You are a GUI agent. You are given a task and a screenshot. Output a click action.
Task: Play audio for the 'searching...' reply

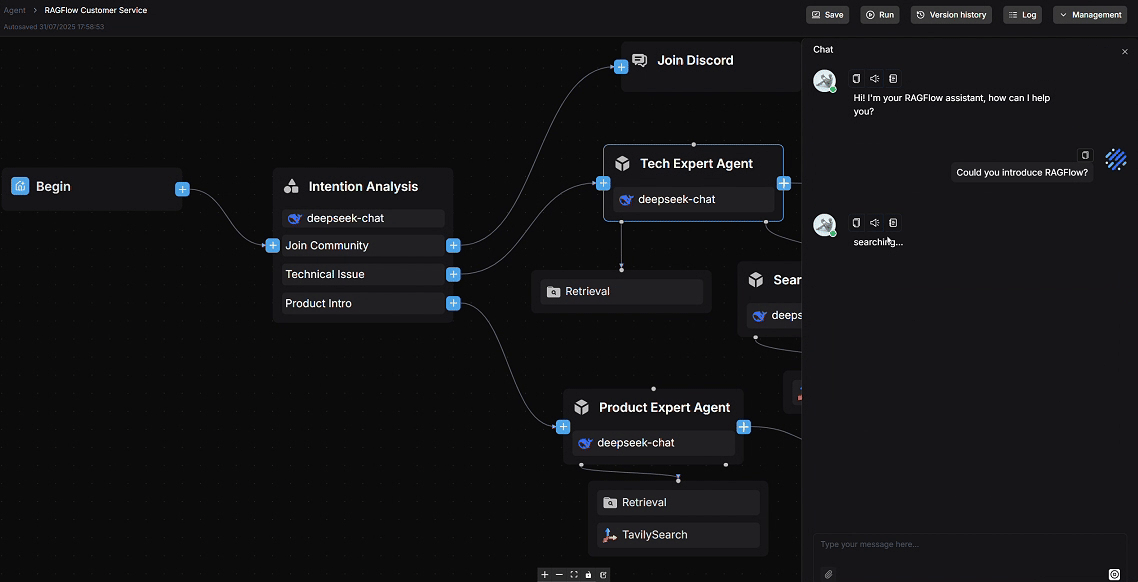click(875, 223)
